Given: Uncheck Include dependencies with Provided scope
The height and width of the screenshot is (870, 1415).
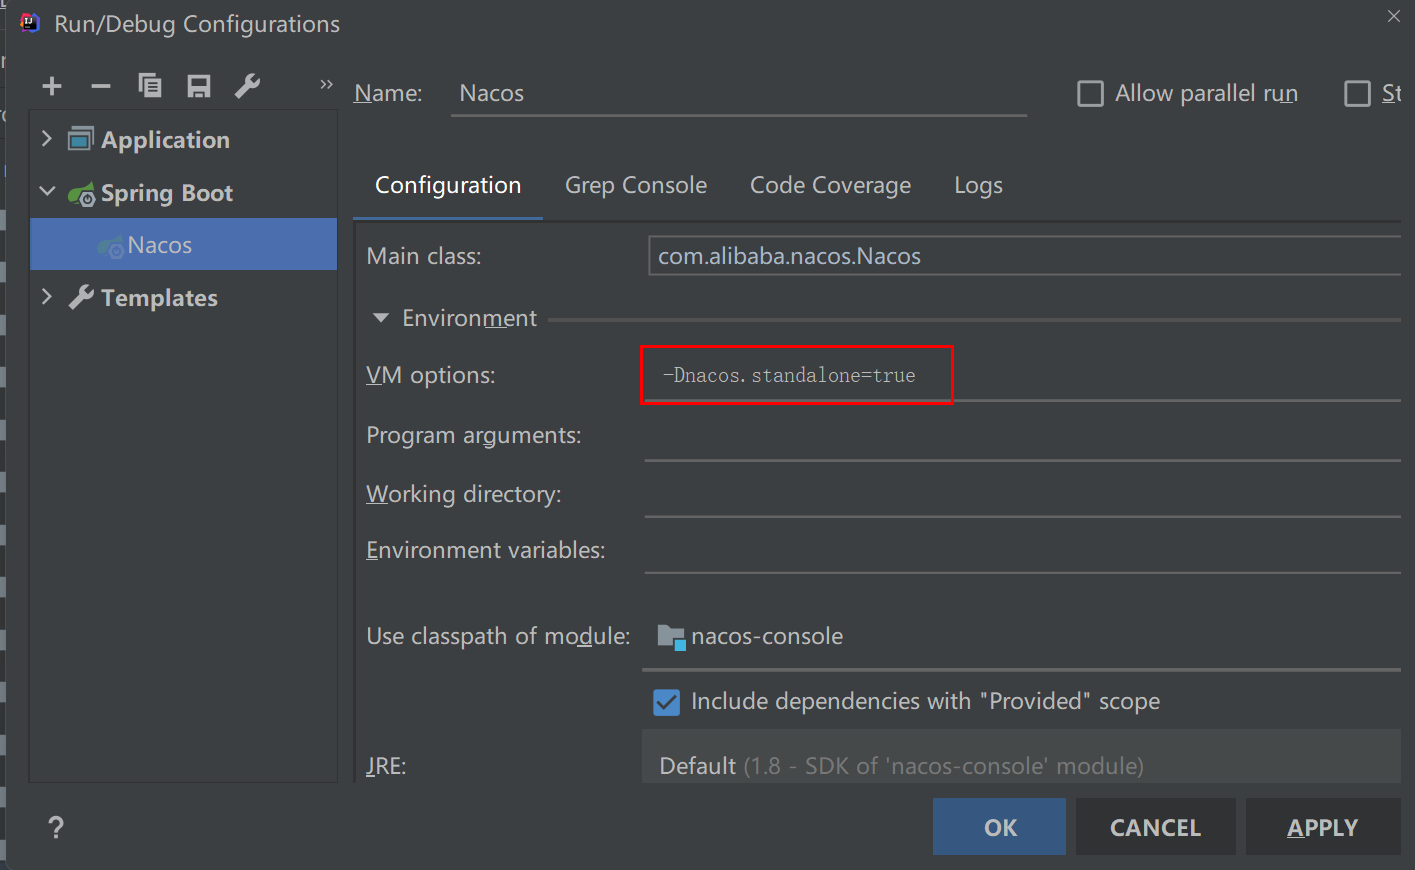Looking at the screenshot, I should point(667,702).
